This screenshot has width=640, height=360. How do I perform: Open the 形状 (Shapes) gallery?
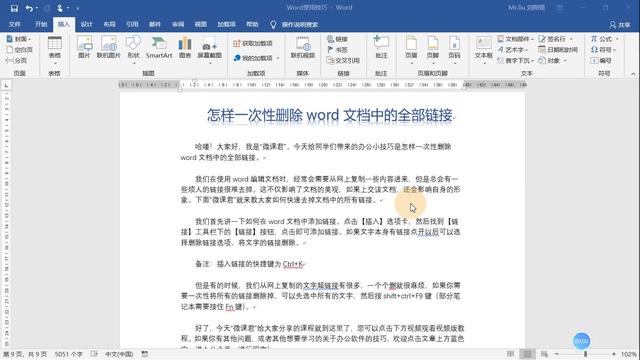point(133,50)
